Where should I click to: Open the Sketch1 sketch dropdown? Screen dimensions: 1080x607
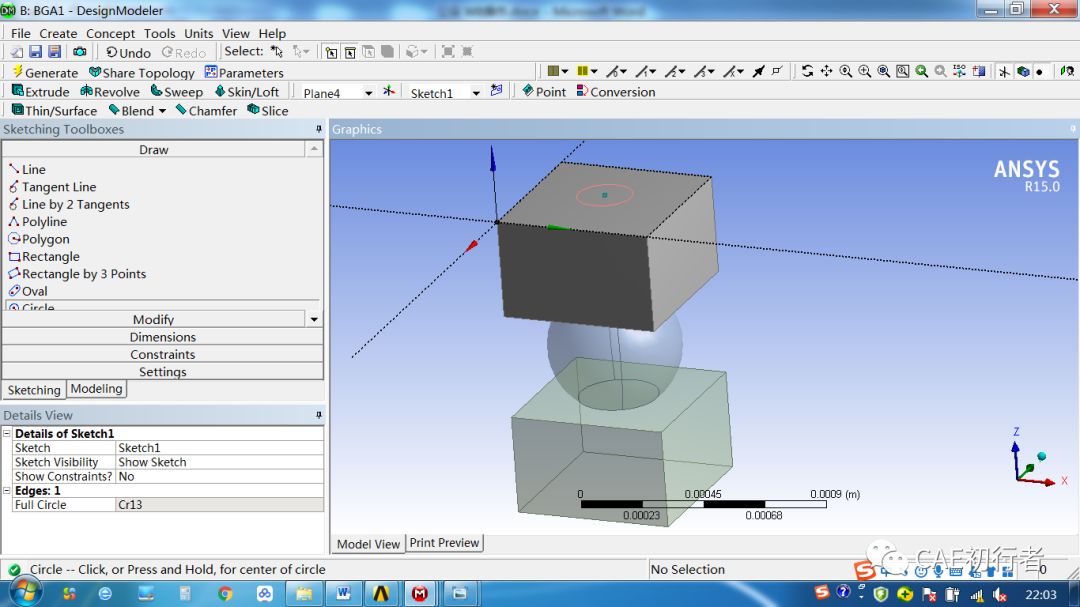[x=476, y=93]
